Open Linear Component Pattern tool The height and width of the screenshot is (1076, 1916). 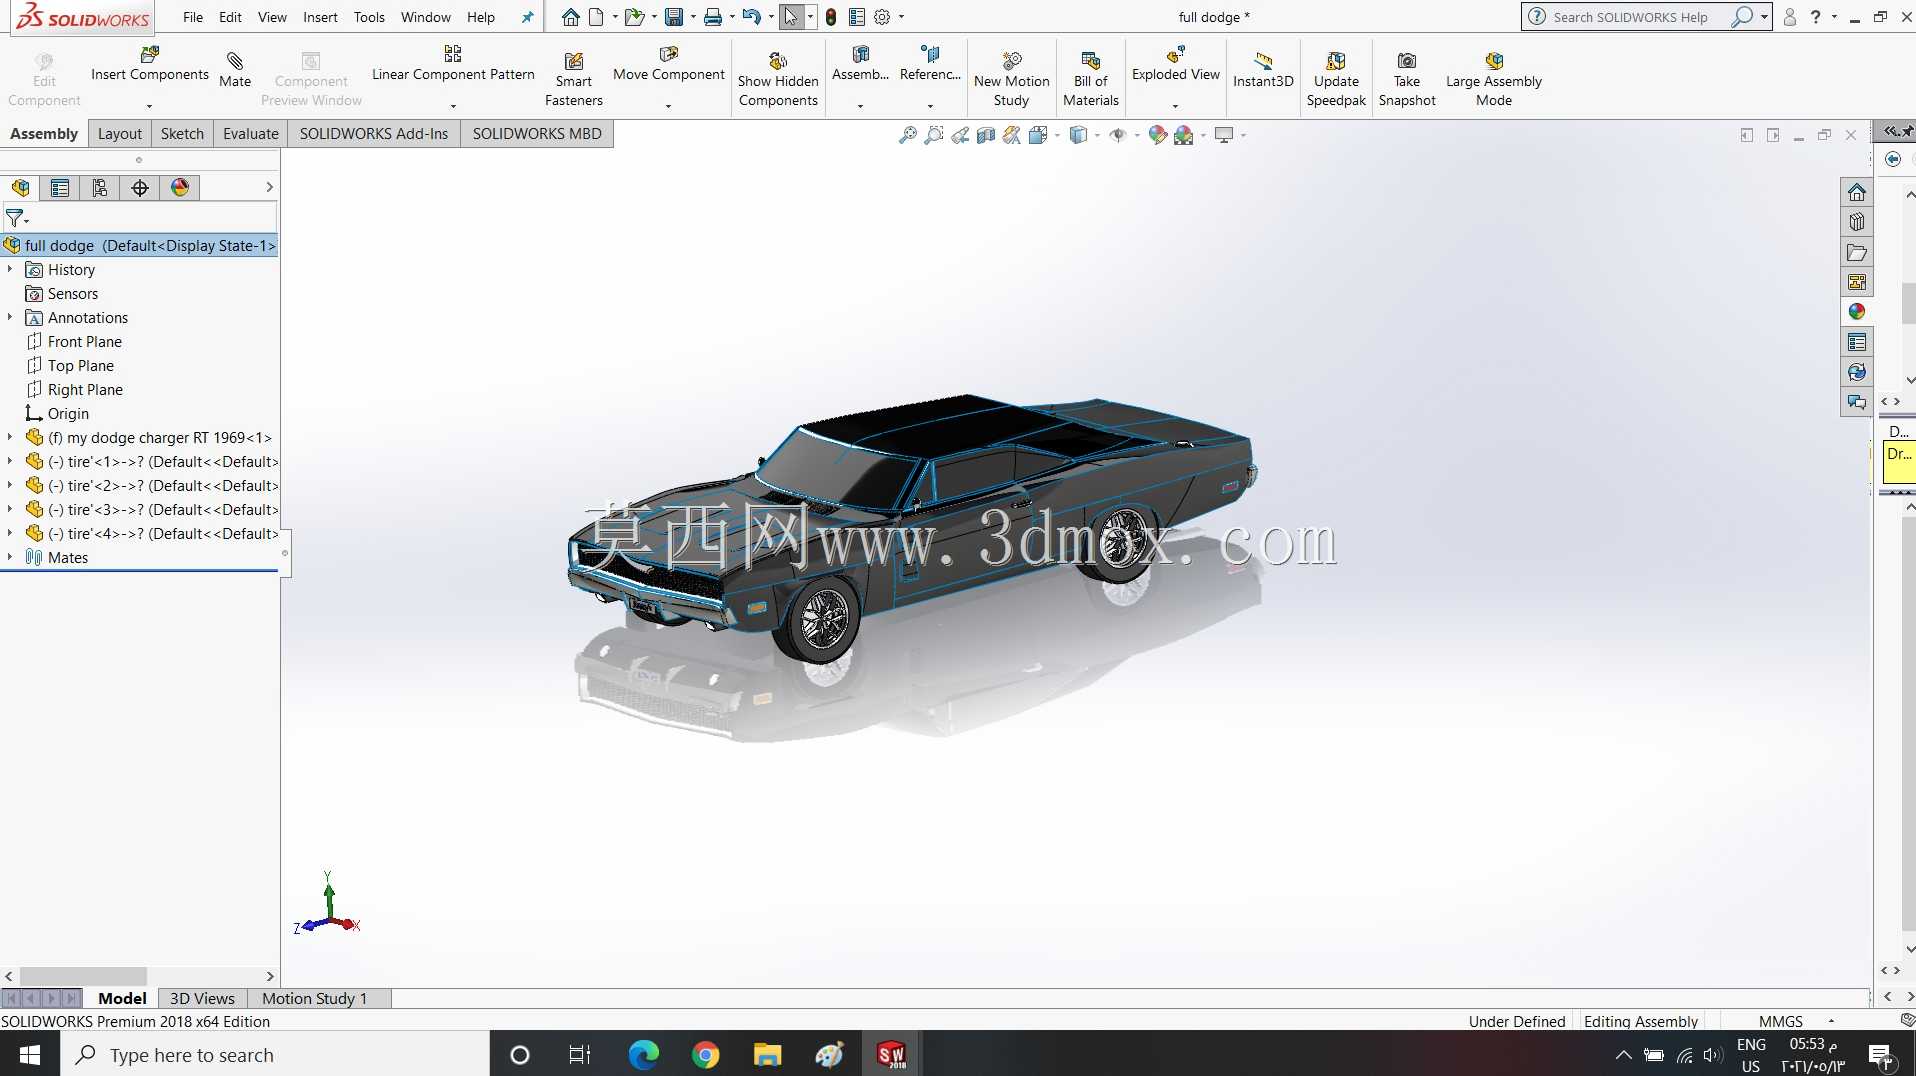pyautogui.click(x=453, y=63)
